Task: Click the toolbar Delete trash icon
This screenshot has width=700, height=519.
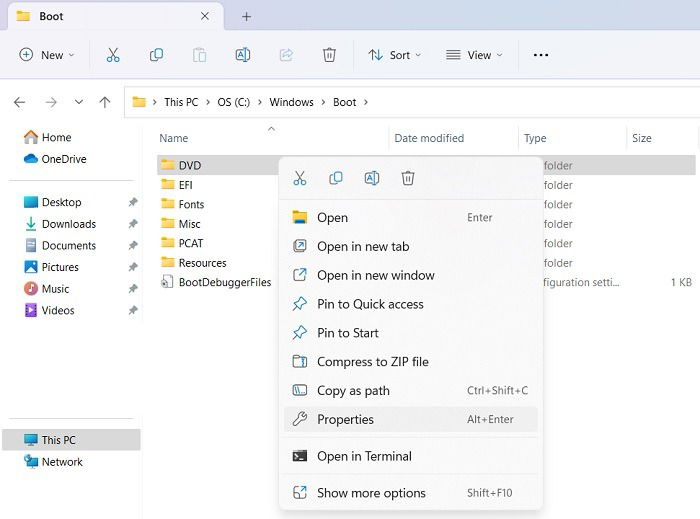Action: click(329, 55)
